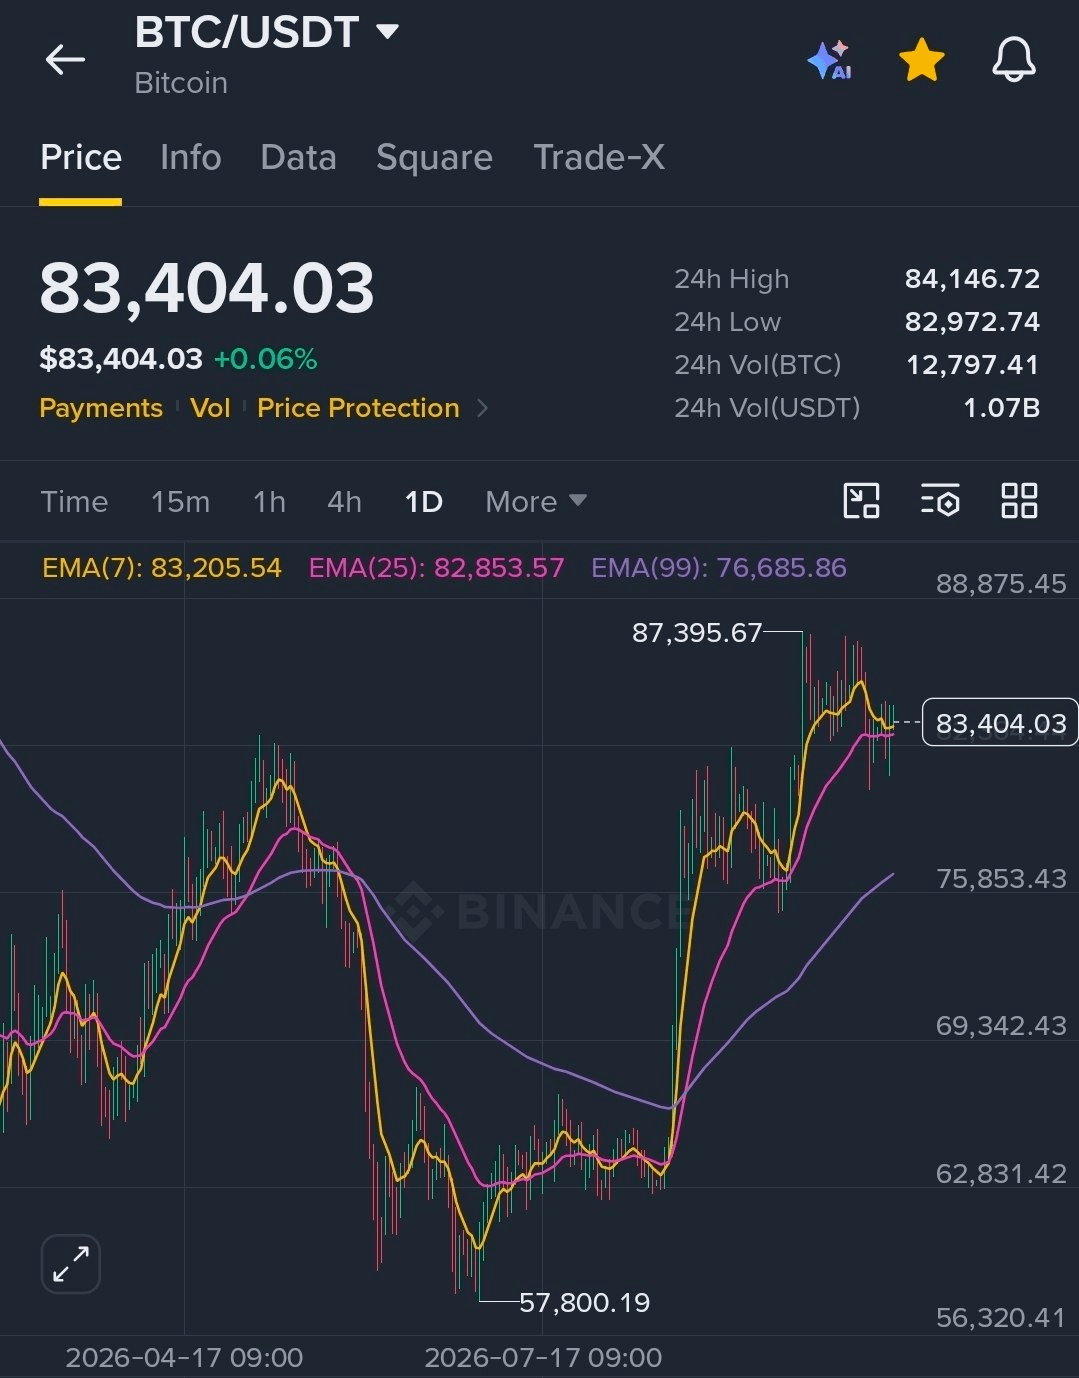This screenshot has height=1378, width=1079.
Task: Tap the current price tag 83,404.03 on axis
Action: point(1000,723)
